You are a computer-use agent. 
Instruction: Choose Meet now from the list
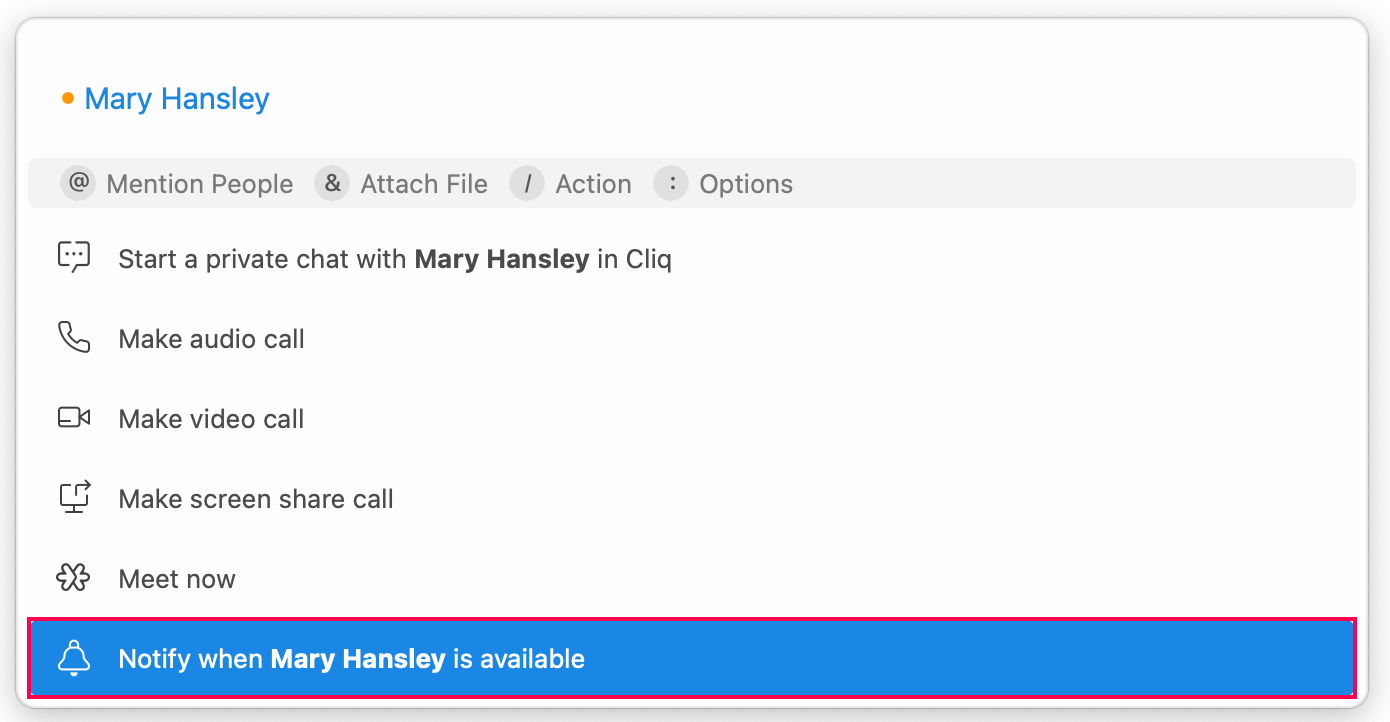(177, 579)
